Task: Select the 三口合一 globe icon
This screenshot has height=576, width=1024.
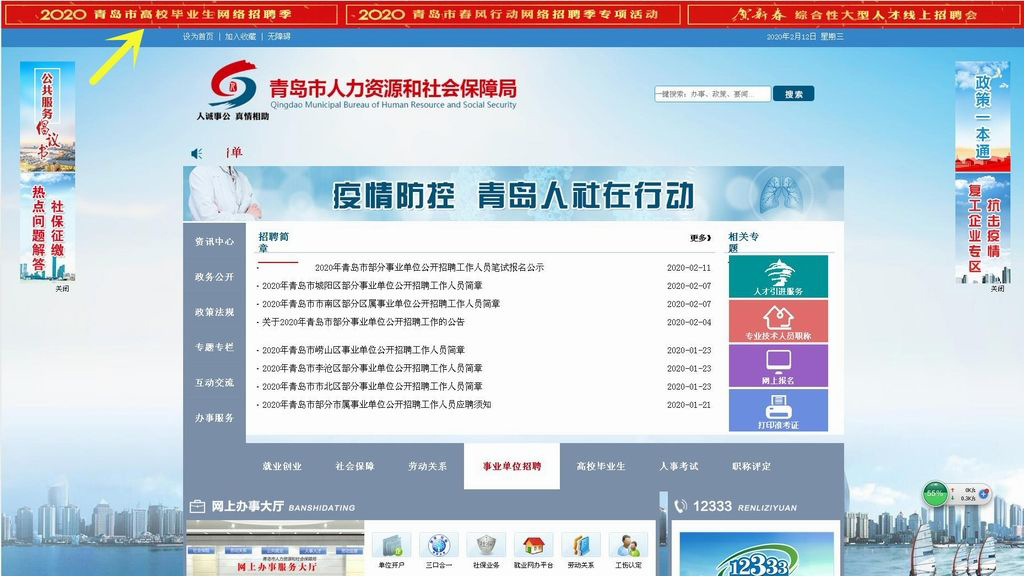Action: pos(437,545)
